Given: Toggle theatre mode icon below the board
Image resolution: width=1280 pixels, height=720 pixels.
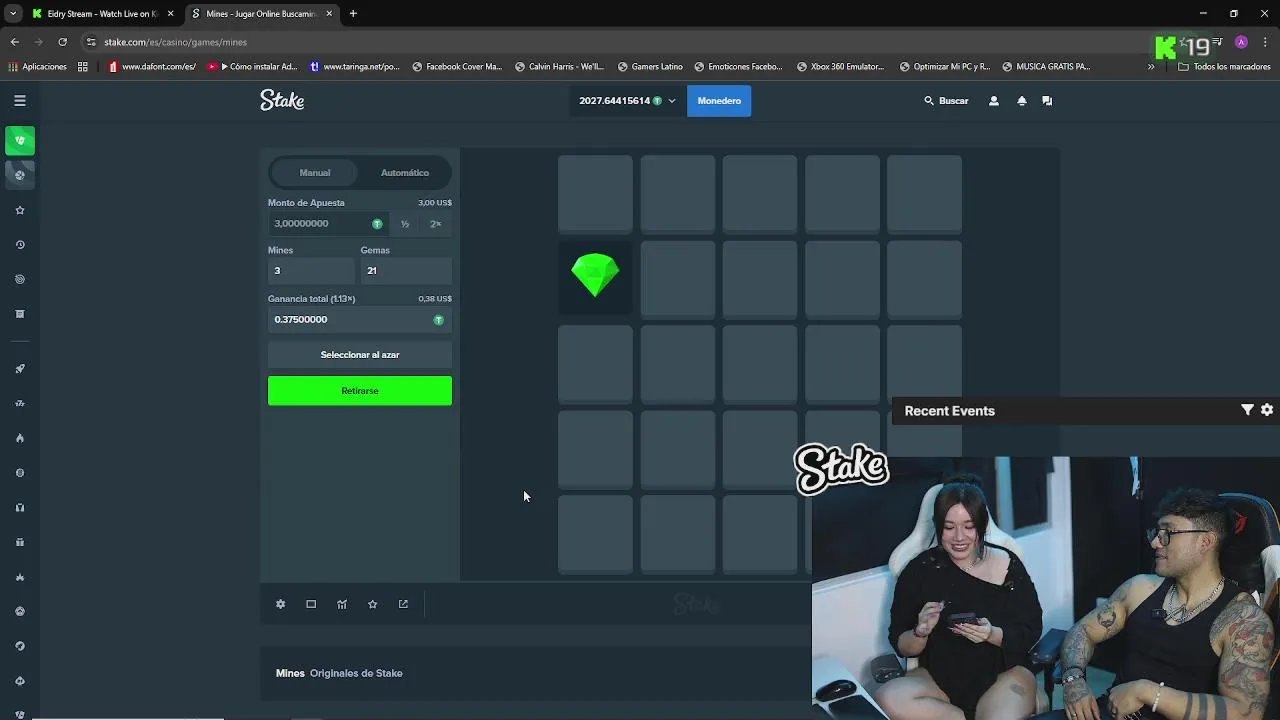Looking at the screenshot, I should 311,604.
